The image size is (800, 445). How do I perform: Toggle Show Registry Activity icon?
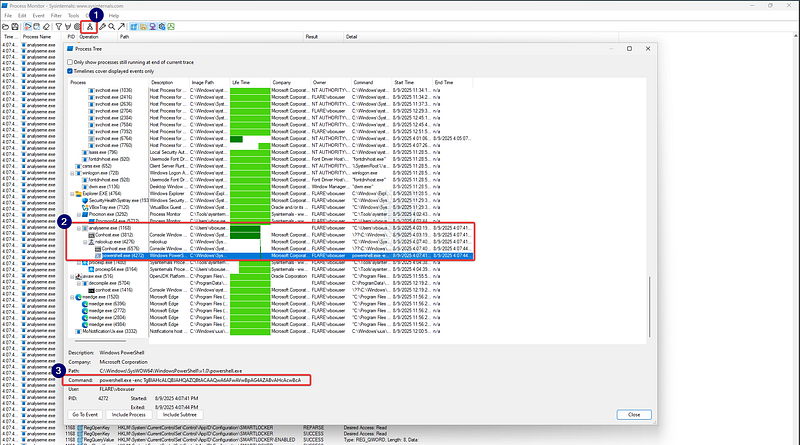134,27
